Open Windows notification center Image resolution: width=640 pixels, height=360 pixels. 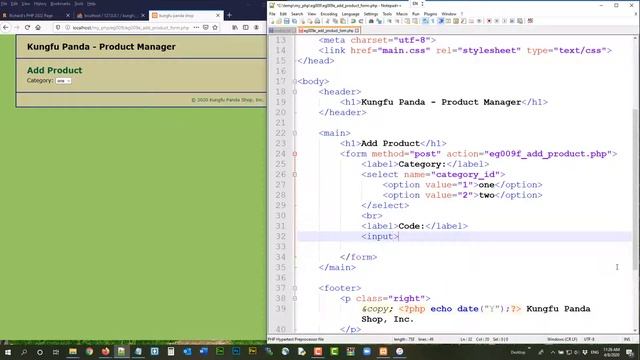point(630,352)
